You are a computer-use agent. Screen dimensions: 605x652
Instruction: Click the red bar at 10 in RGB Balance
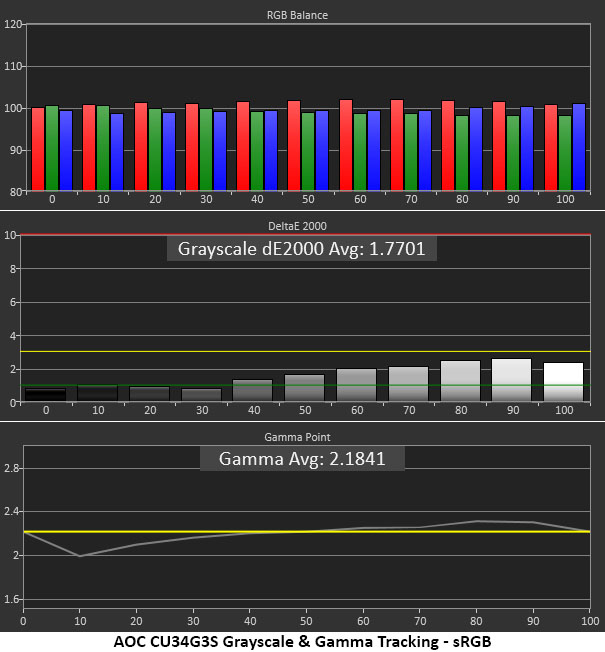[89, 148]
